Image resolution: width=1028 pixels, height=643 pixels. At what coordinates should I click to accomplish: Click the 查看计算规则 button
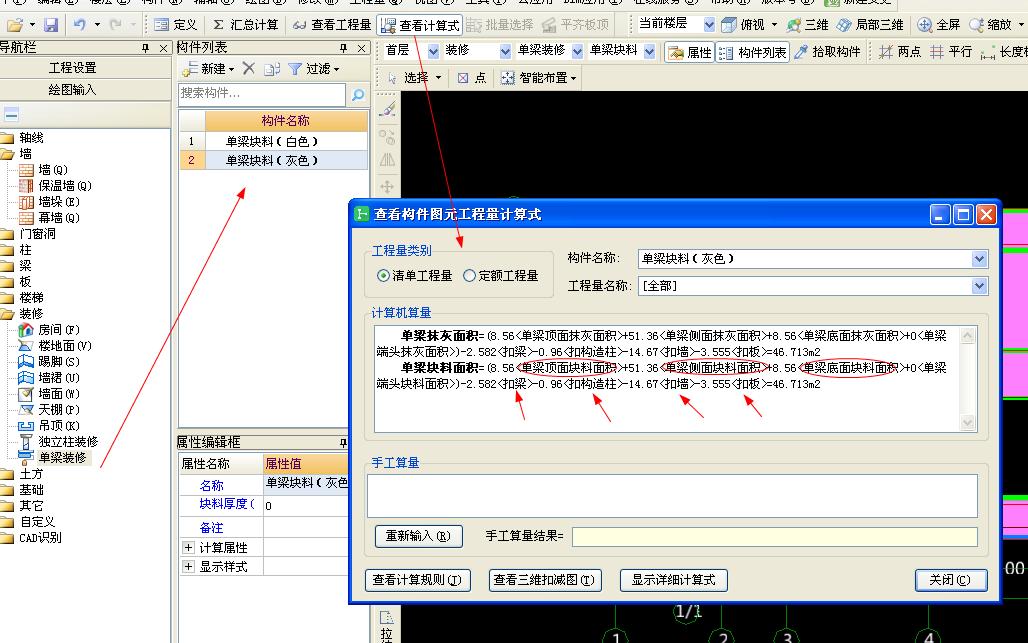[418, 580]
